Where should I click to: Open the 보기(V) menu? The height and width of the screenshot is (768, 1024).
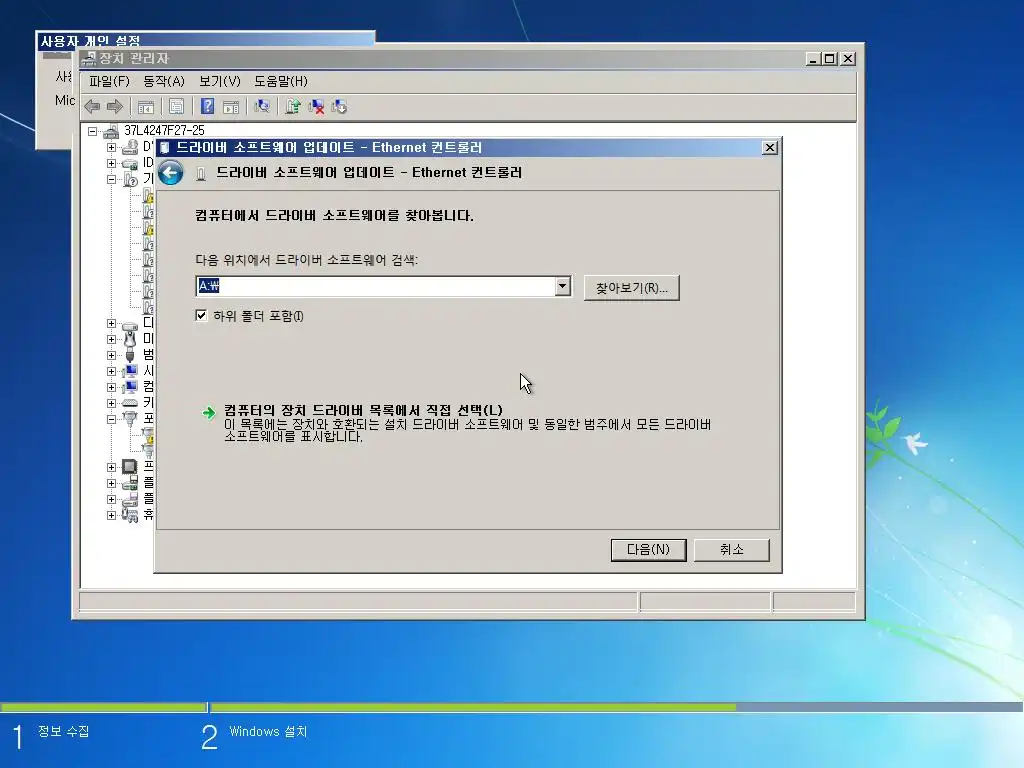(x=219, y=81)
